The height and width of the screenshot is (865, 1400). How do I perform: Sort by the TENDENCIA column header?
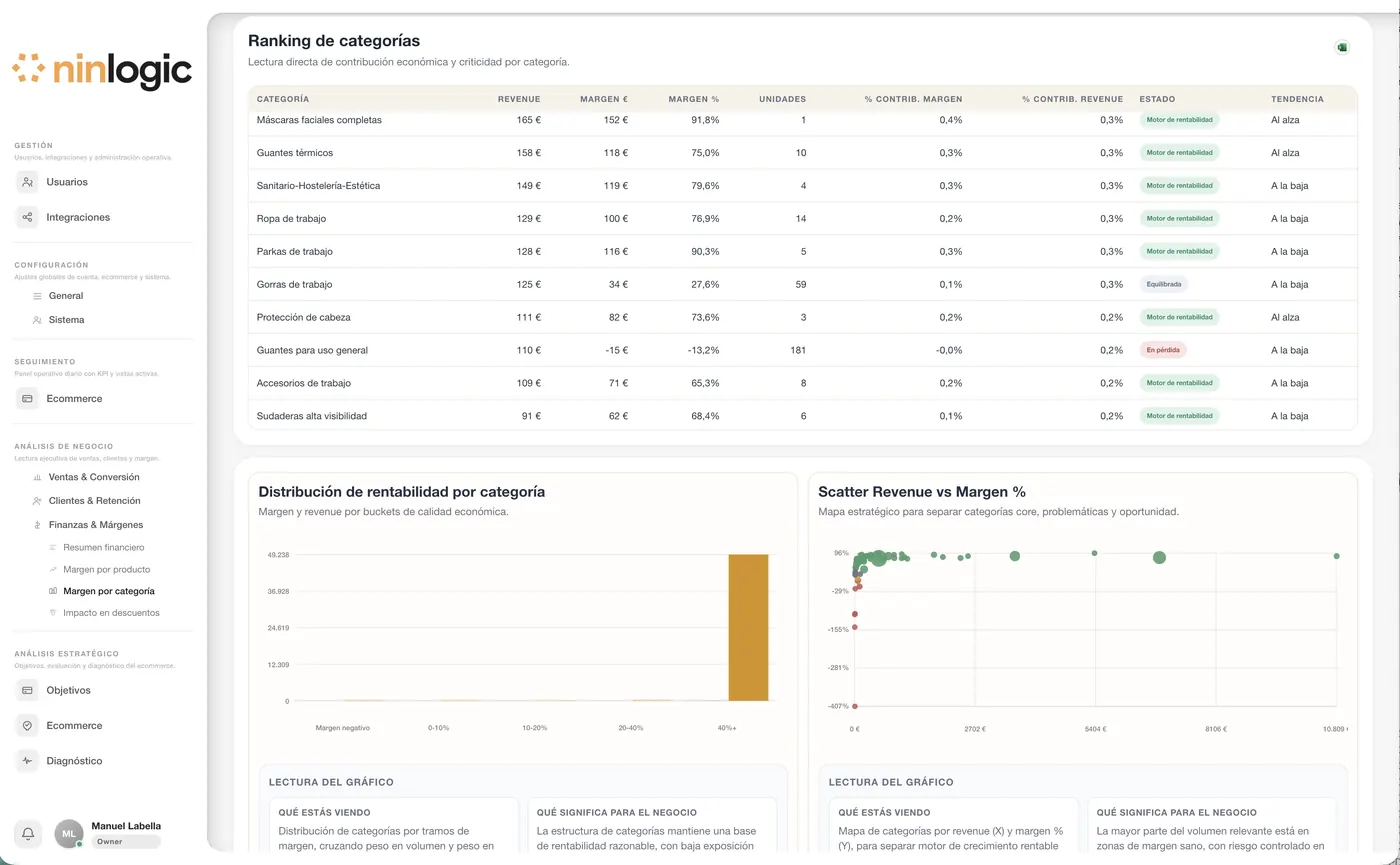(x=1297, y=99)
